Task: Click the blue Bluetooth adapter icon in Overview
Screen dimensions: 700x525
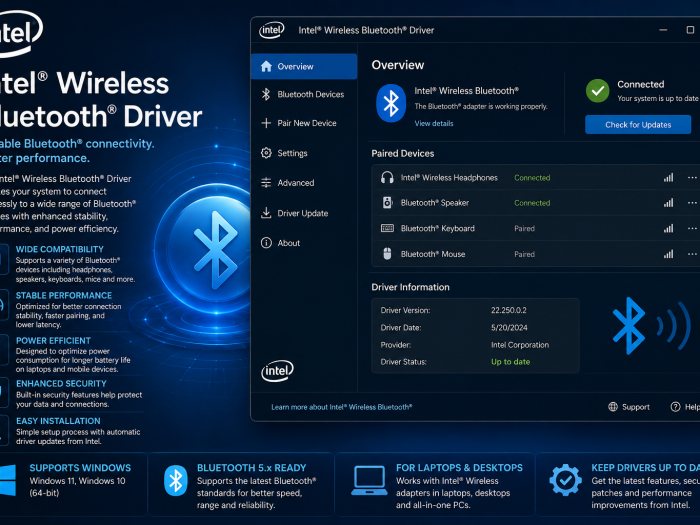Action: click(x=391, y=103)
